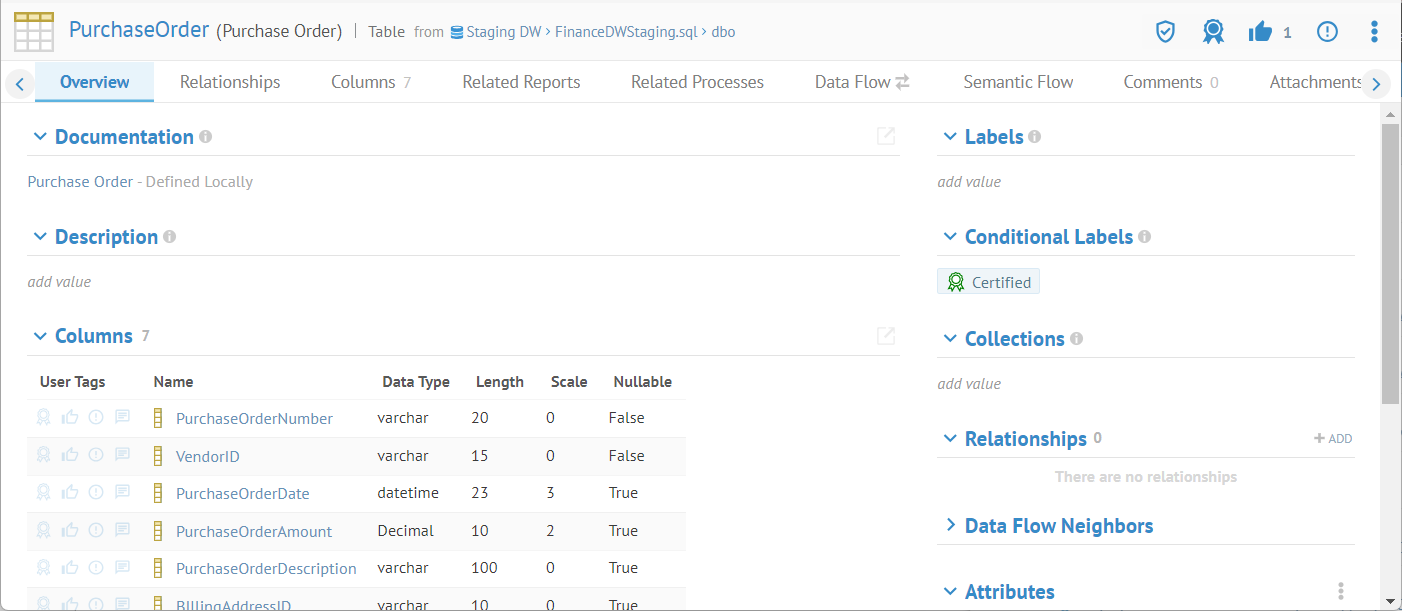Expand the Data Flow Neighbors section

[950, 526]
